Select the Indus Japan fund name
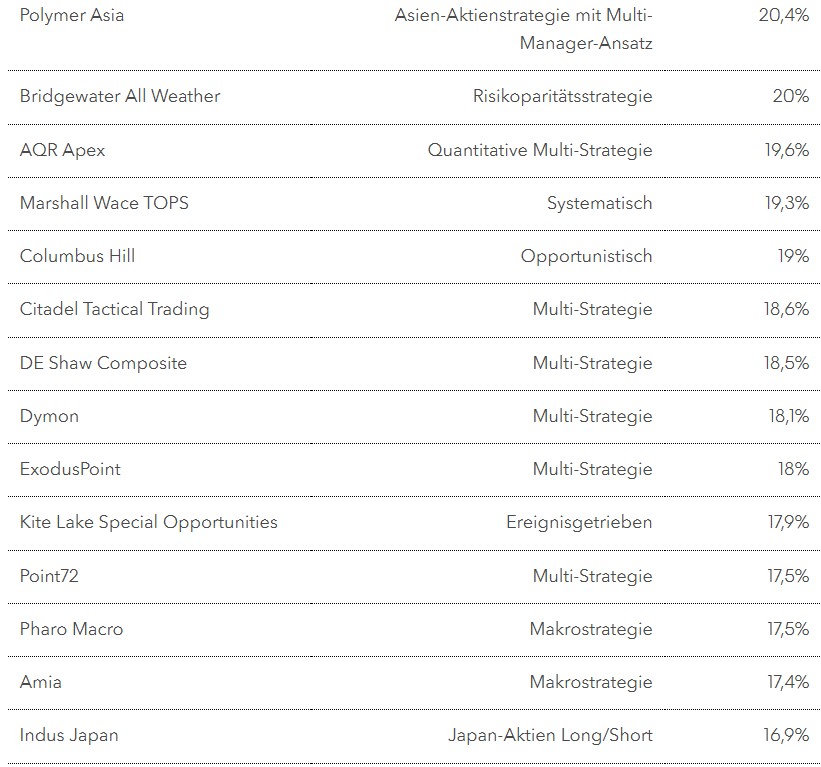This screenshot has height=767, width=821. [x=69, y=736]
